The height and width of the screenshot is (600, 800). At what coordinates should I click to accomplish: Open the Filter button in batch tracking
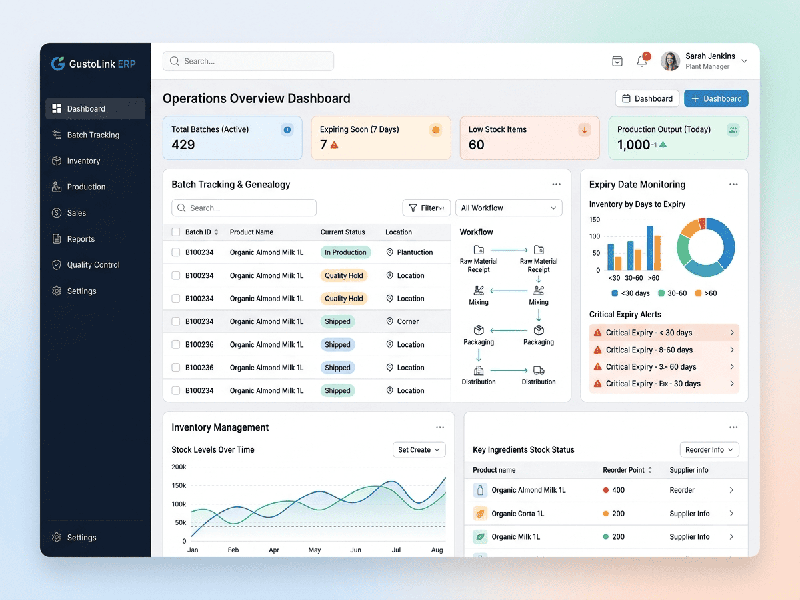(x=427, y=208)
